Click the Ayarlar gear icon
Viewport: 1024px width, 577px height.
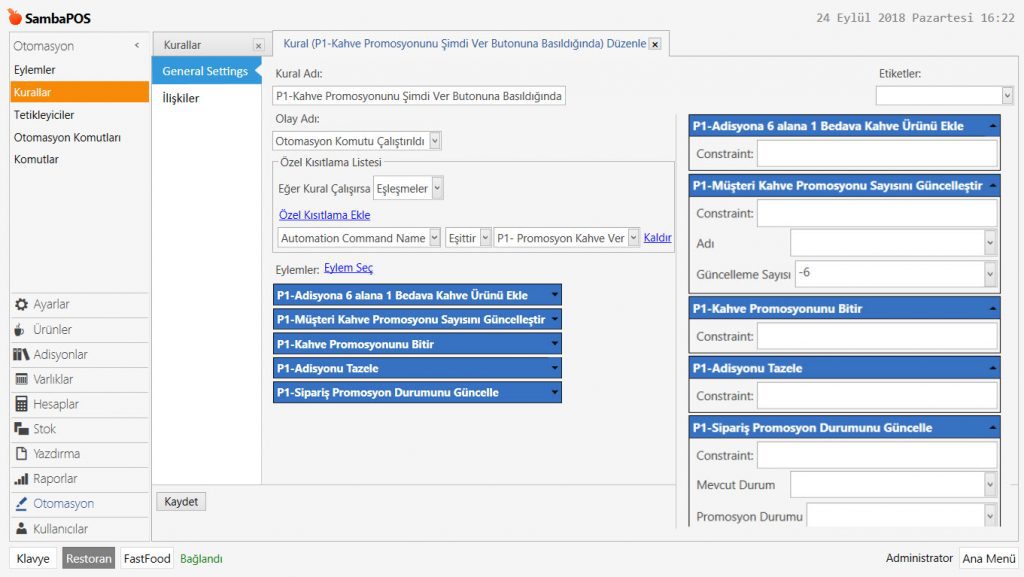(21, 305)
